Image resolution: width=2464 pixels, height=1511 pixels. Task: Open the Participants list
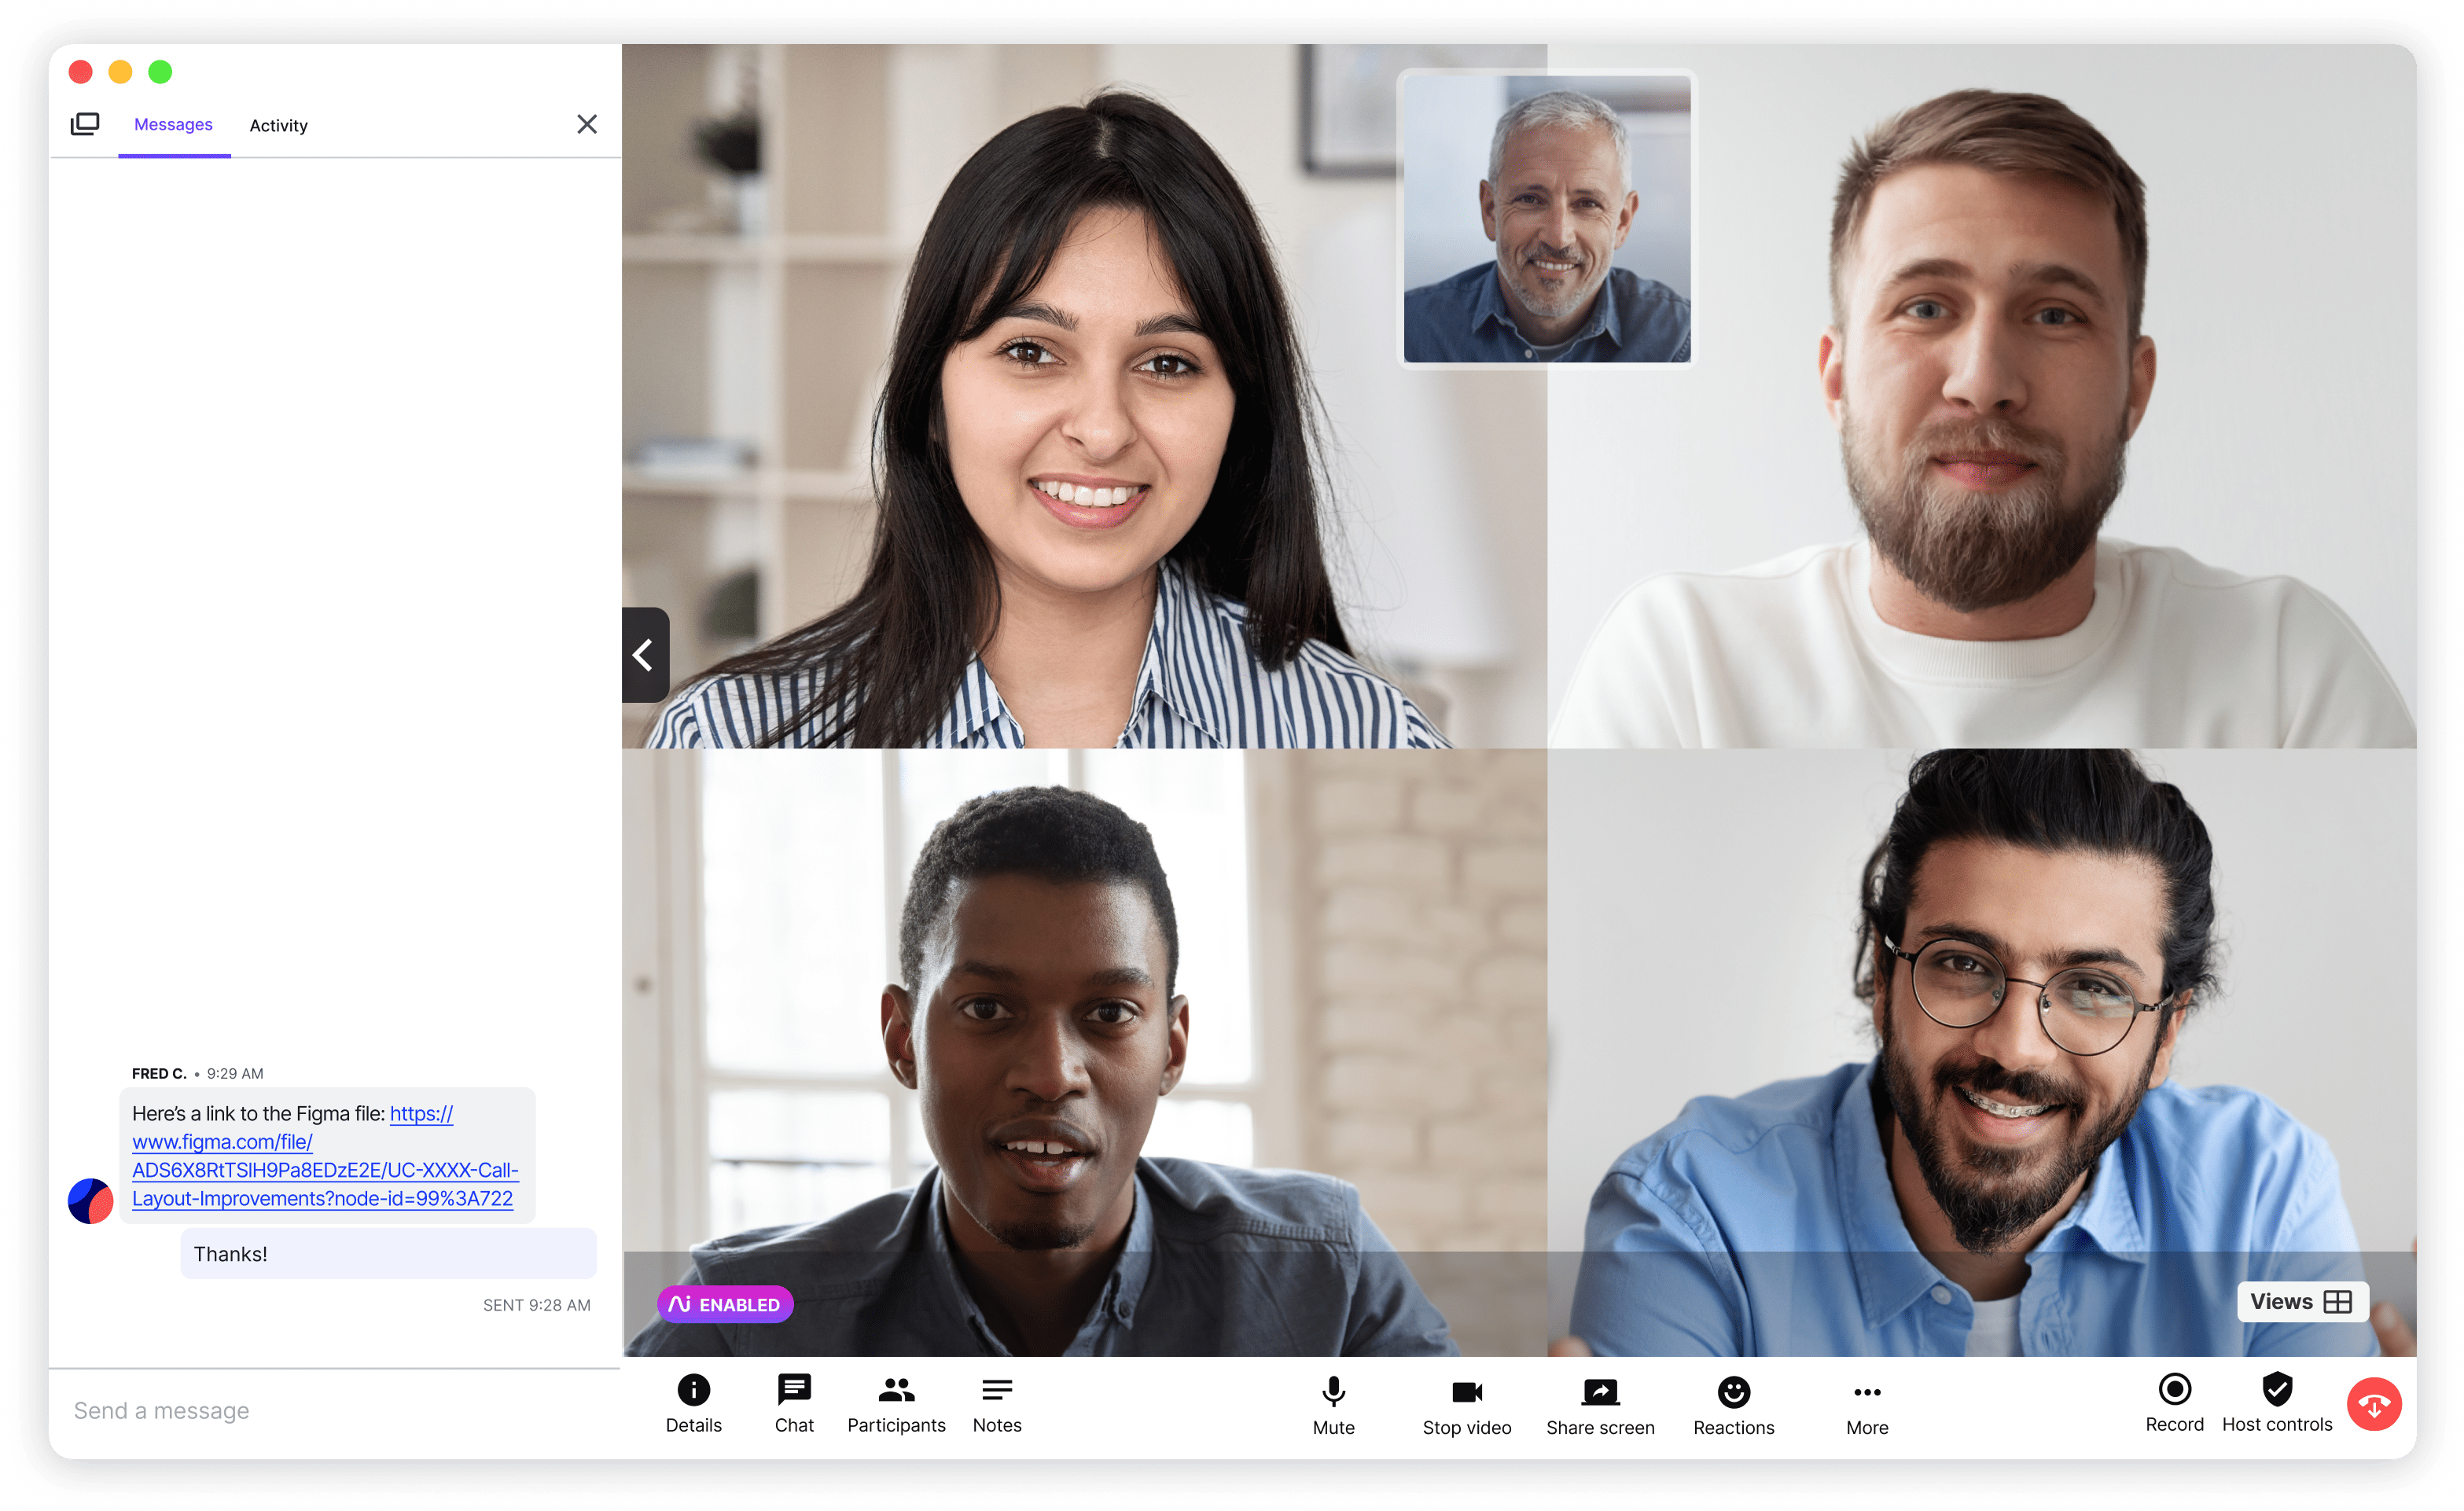tap(895, 1404)
